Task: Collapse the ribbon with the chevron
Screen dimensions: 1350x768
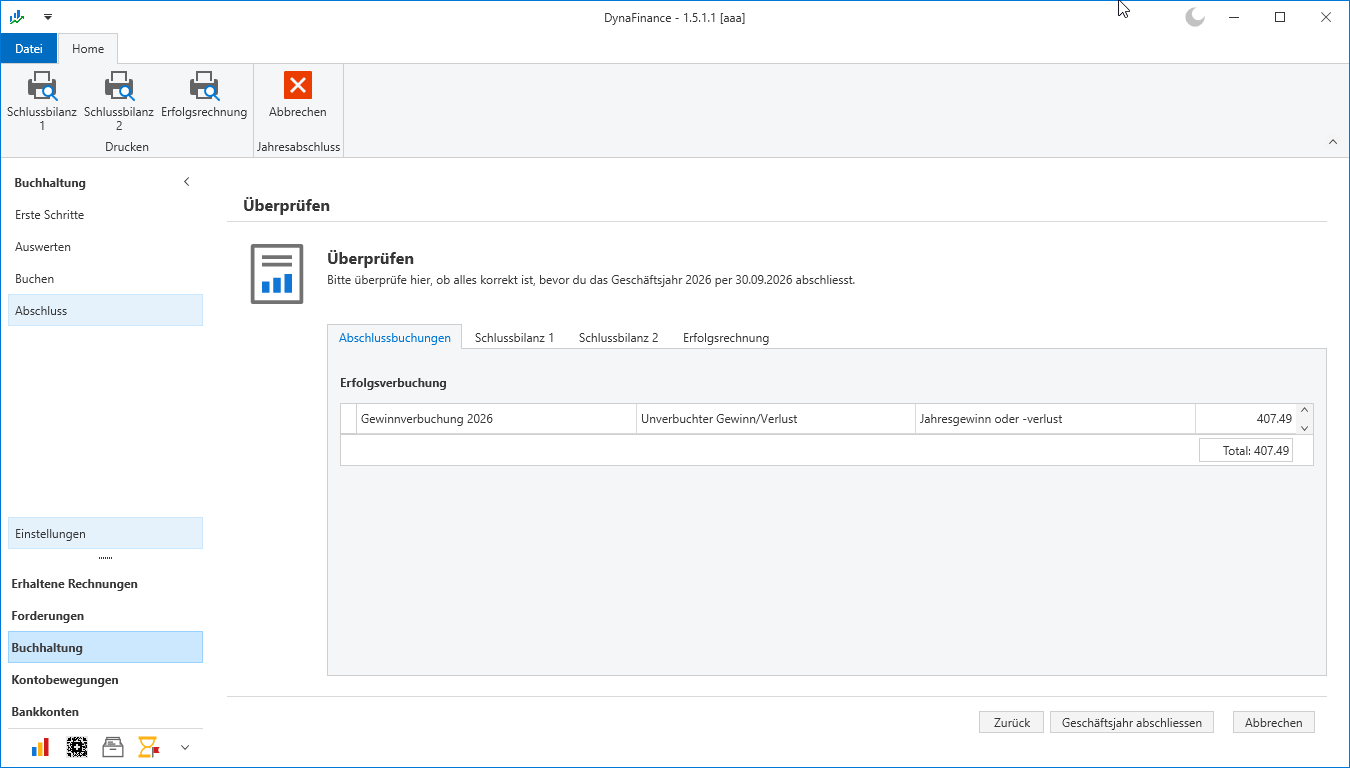Action: pos(1332,142)
